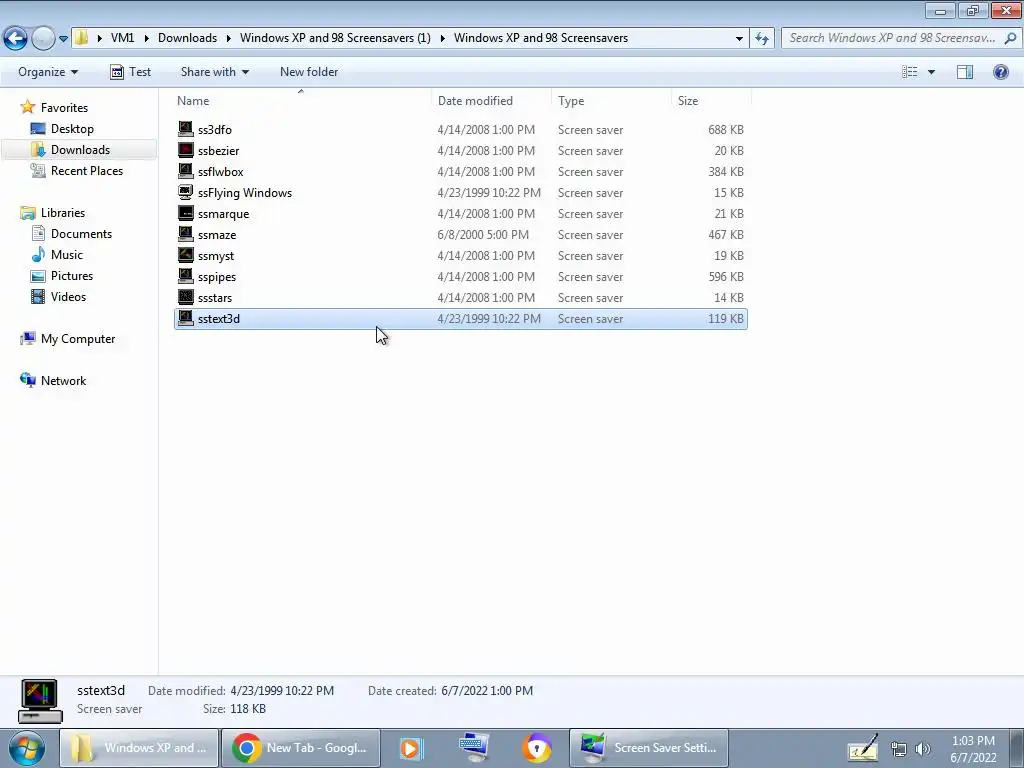Sort by the Type column header

pyautogui.click(x=611, y=101)
